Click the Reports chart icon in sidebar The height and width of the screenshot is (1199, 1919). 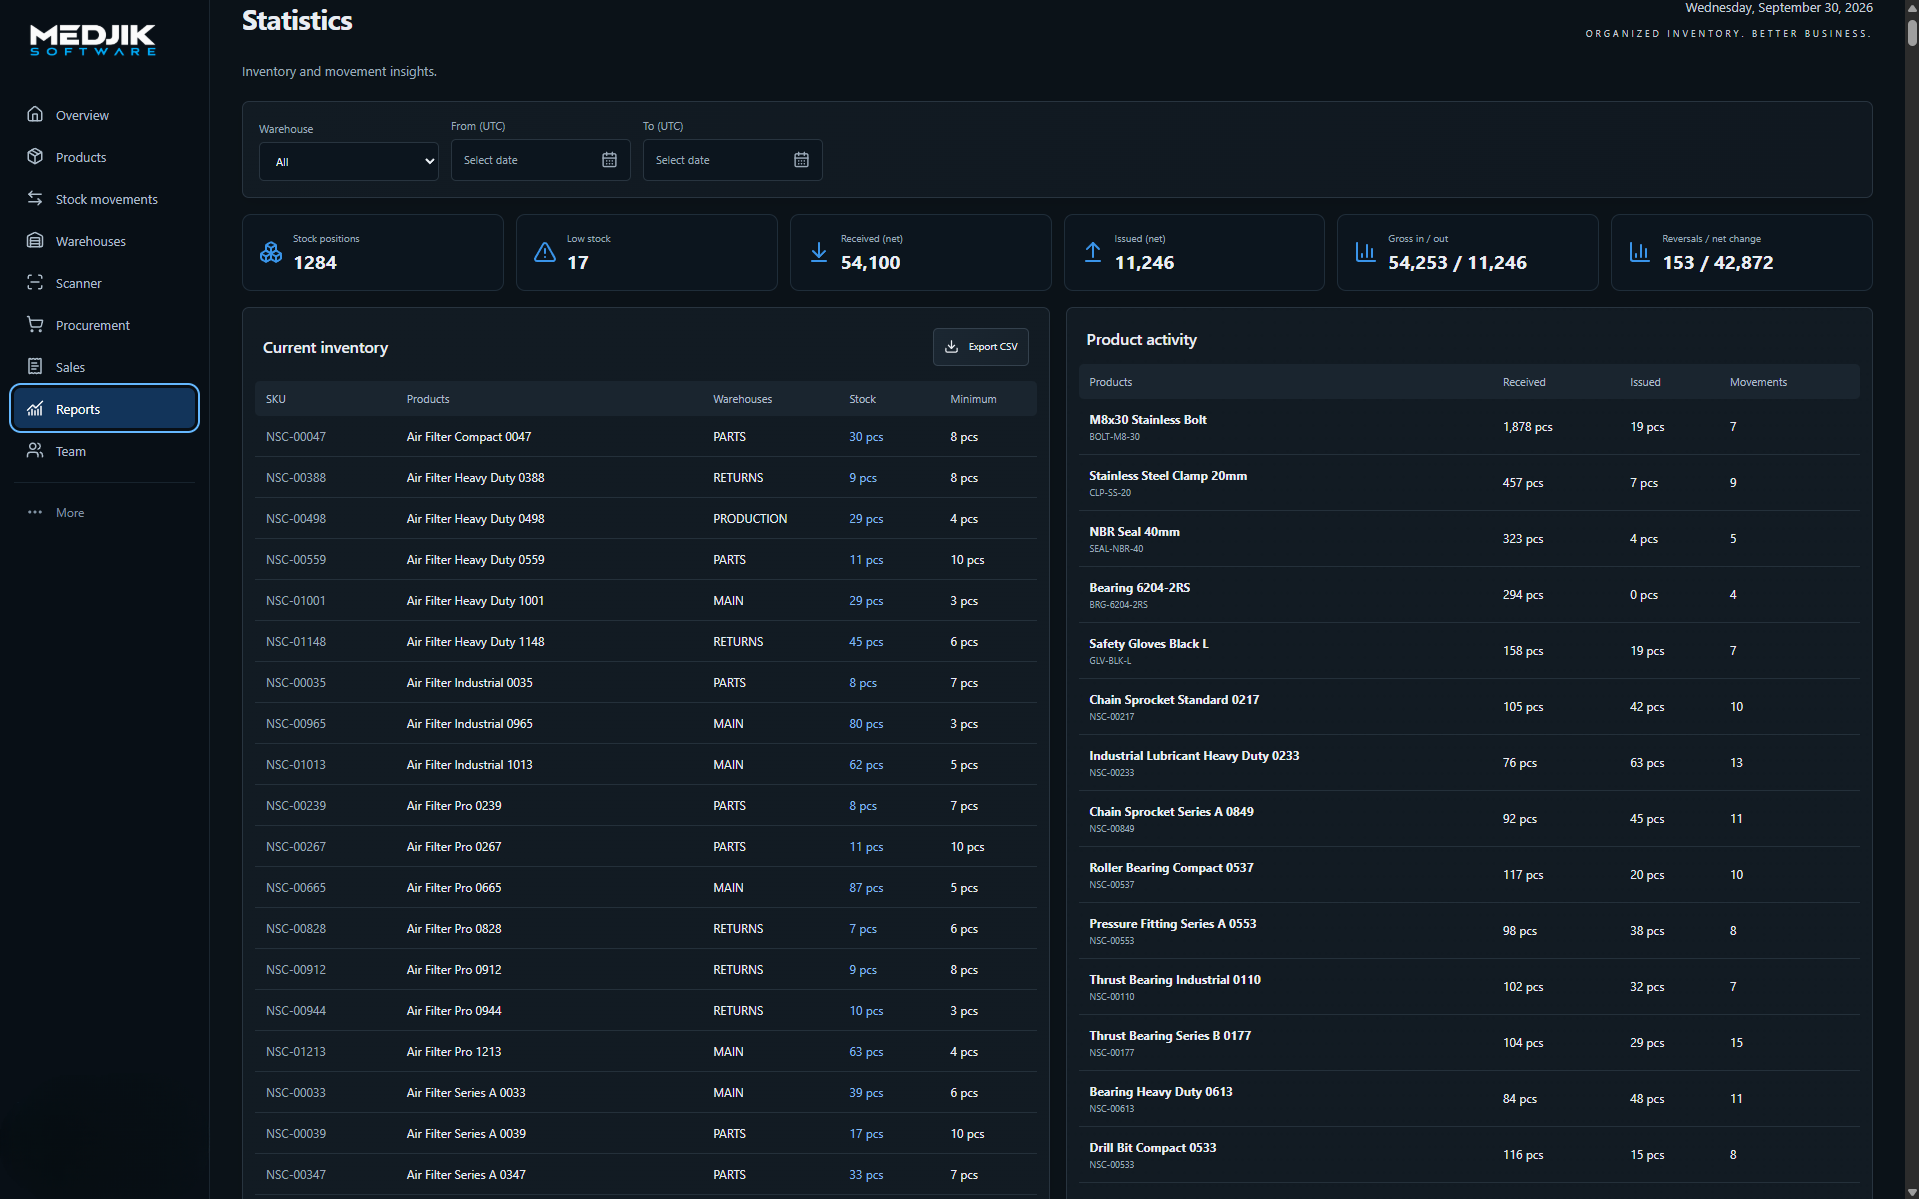35,409
